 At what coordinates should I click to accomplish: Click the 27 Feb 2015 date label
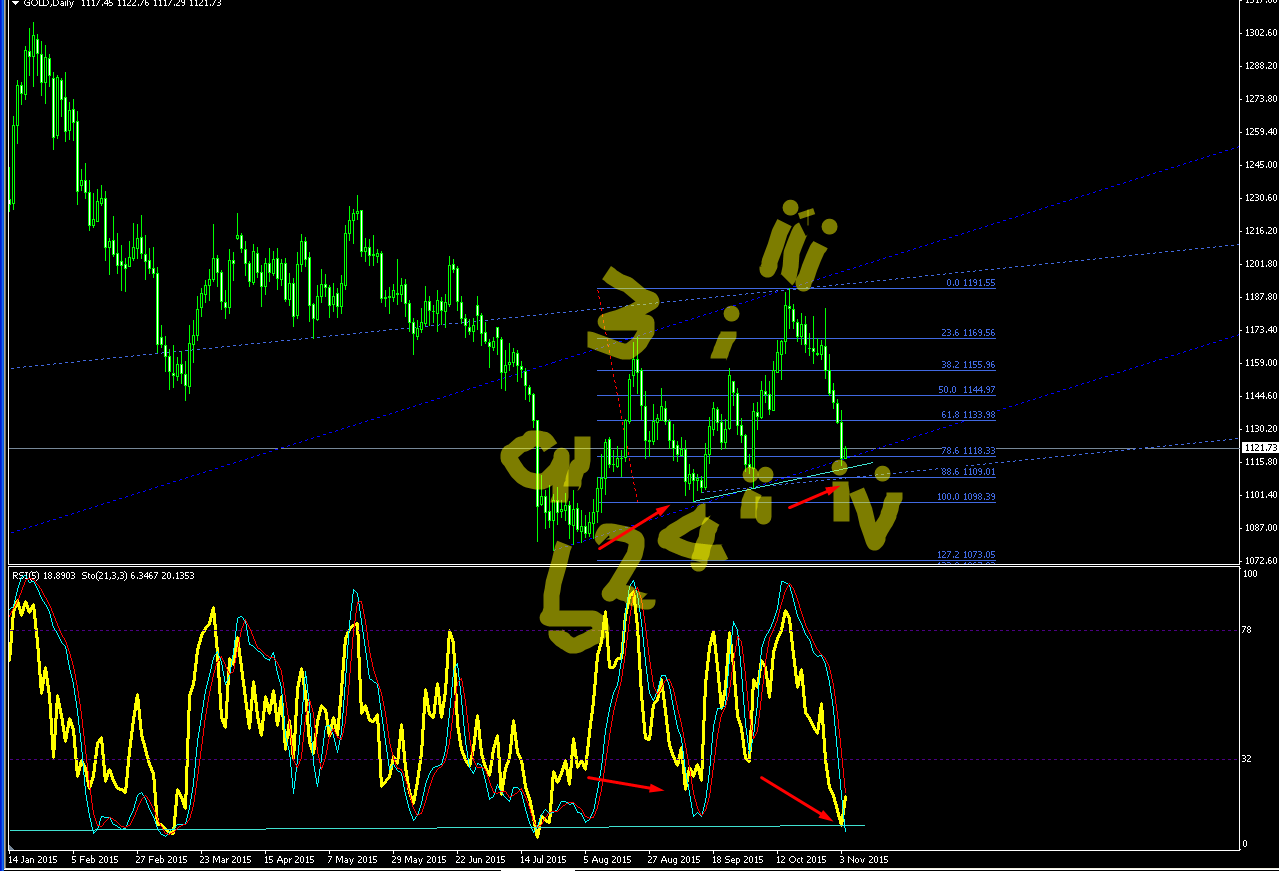coord(162,859)
